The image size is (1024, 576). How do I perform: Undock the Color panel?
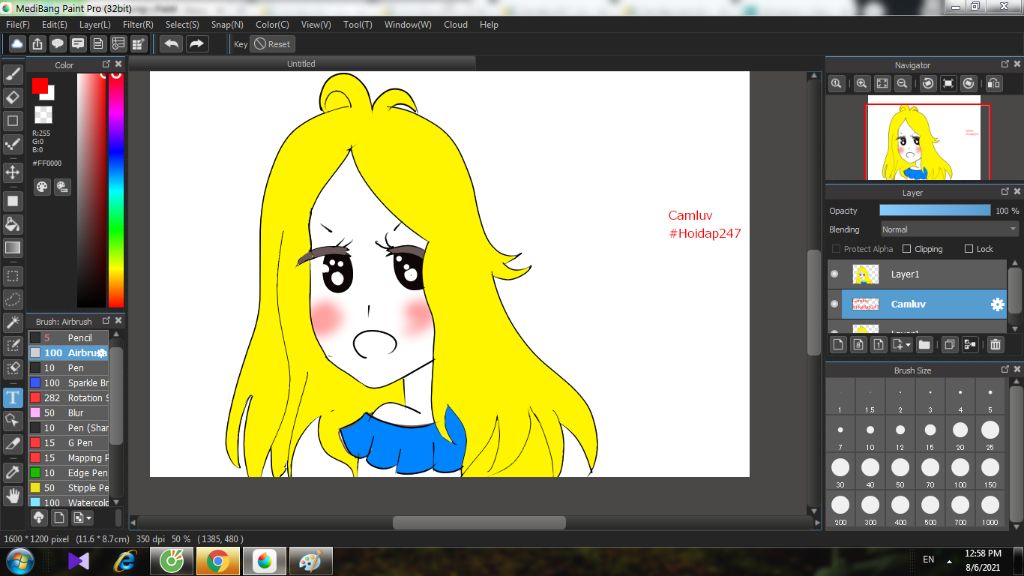[106, 64]
